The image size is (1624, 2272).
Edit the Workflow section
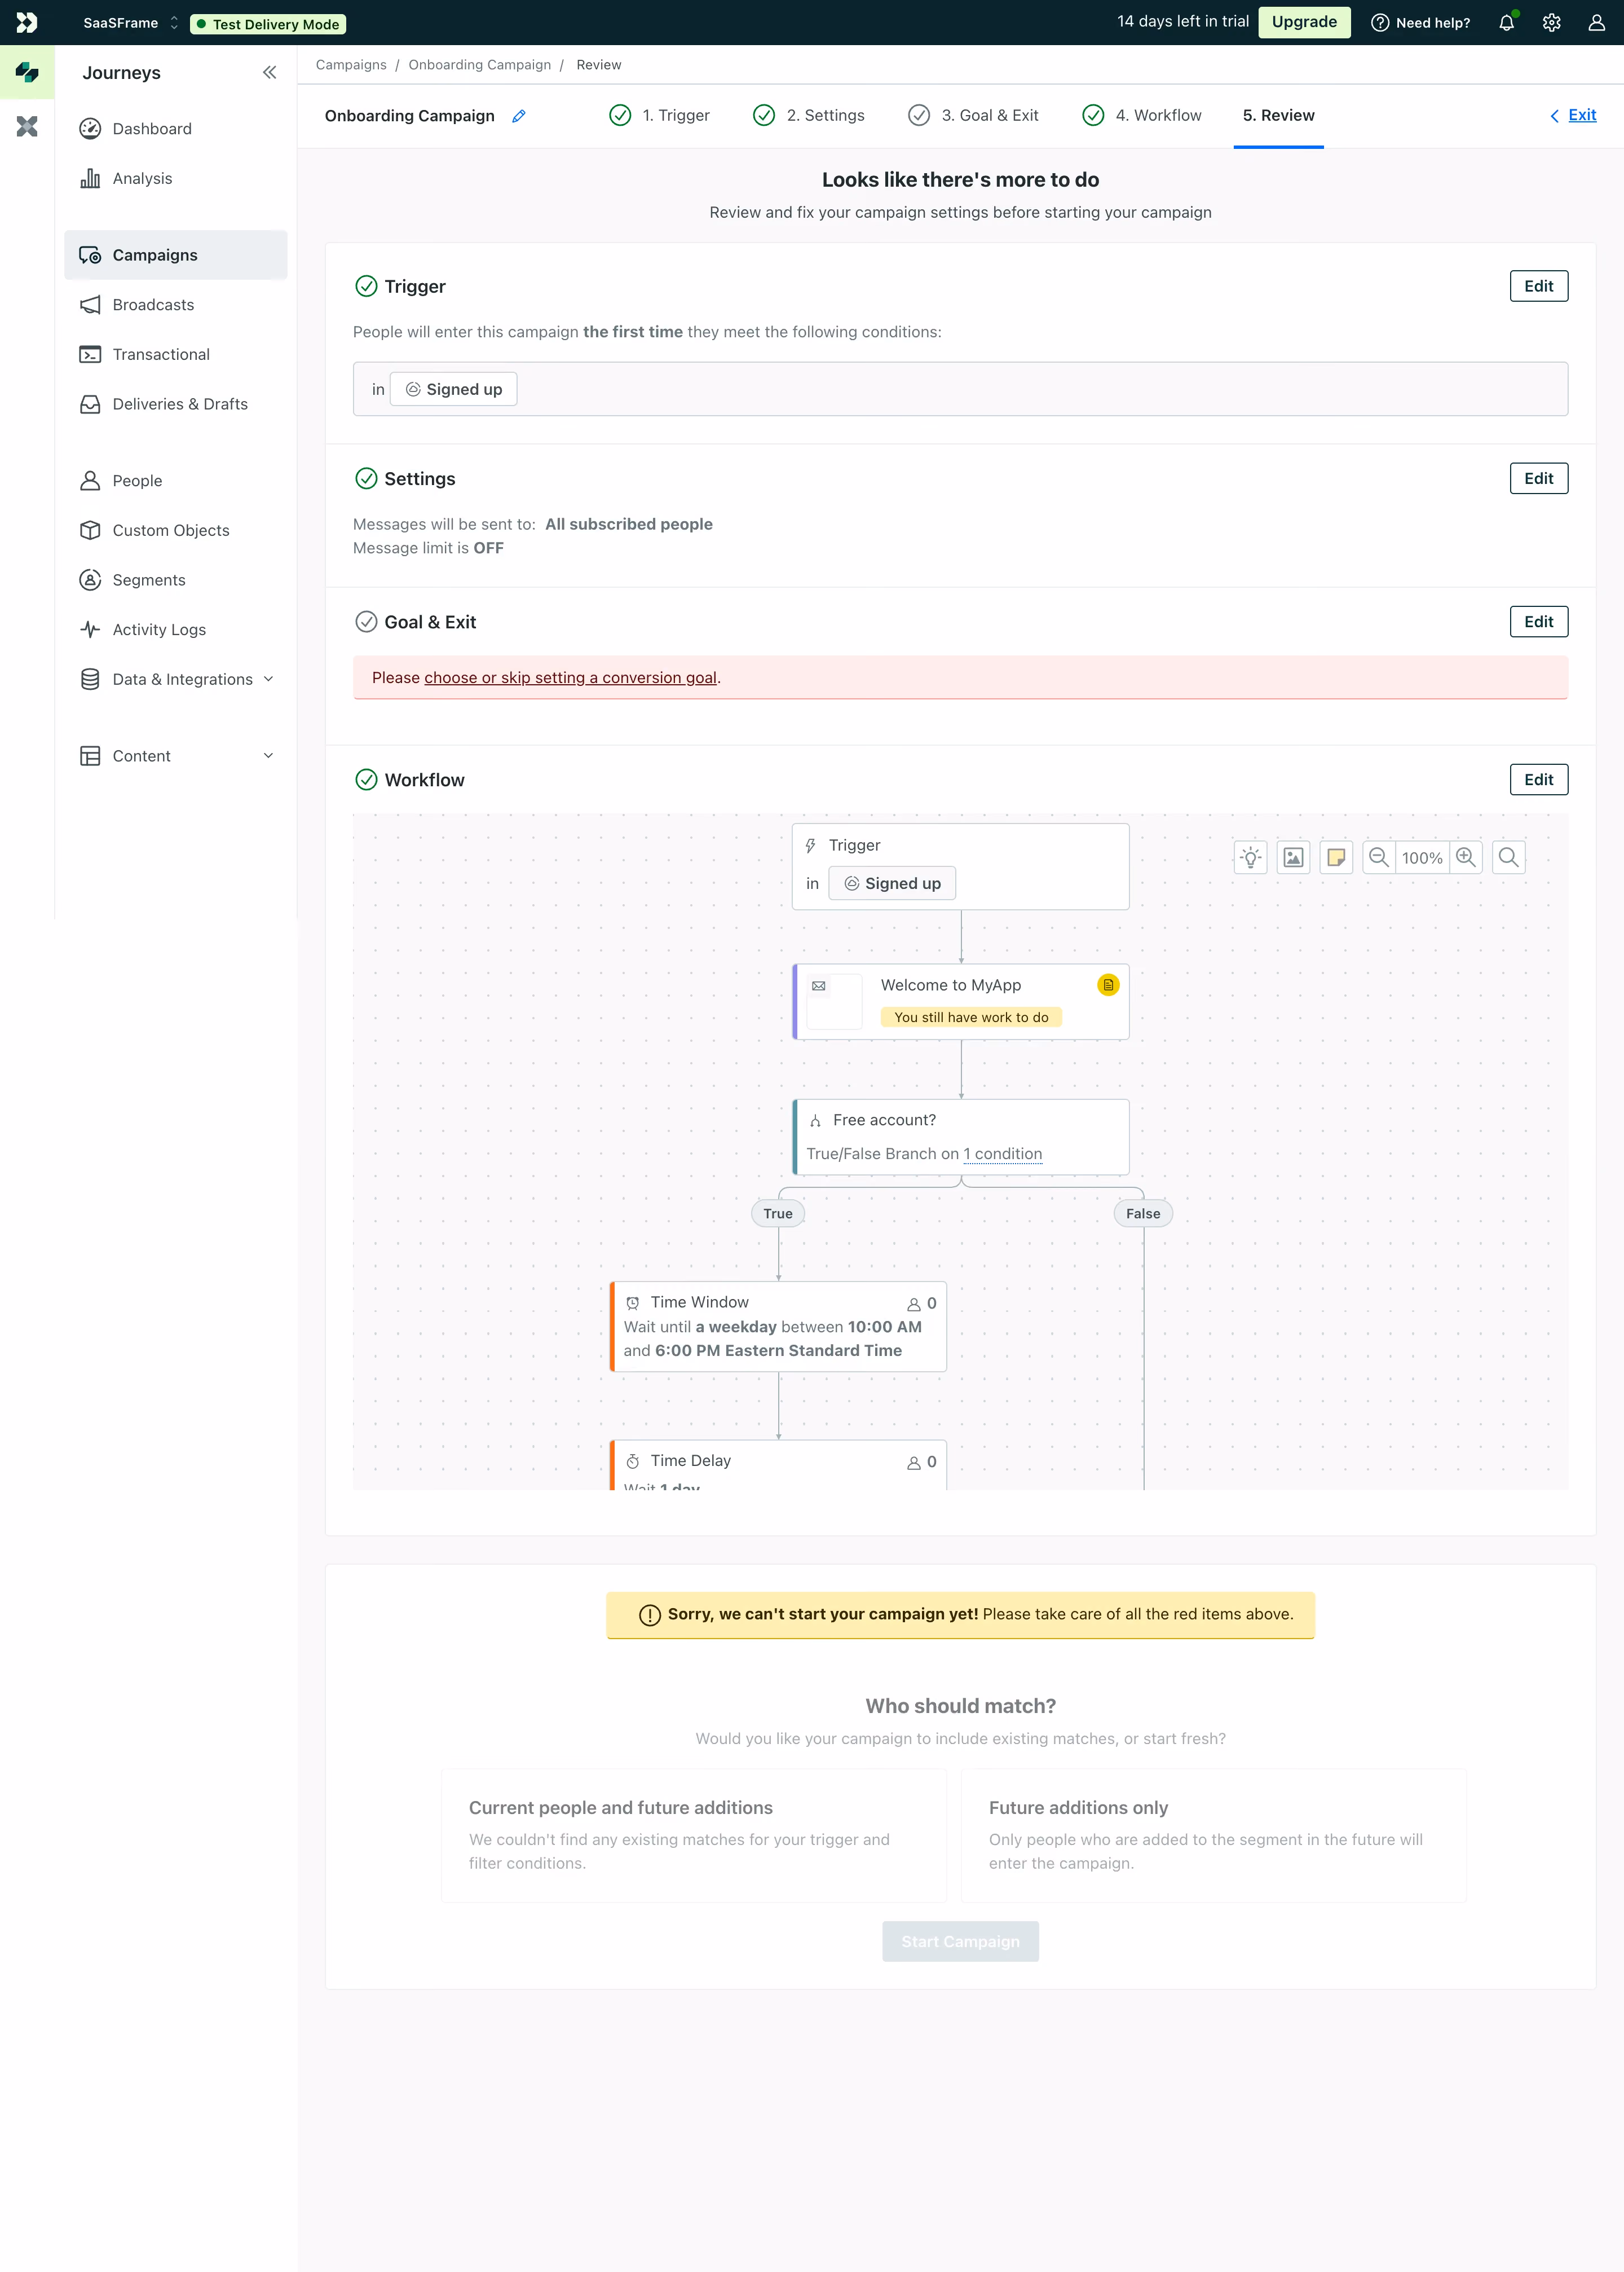pos(1538,779)
